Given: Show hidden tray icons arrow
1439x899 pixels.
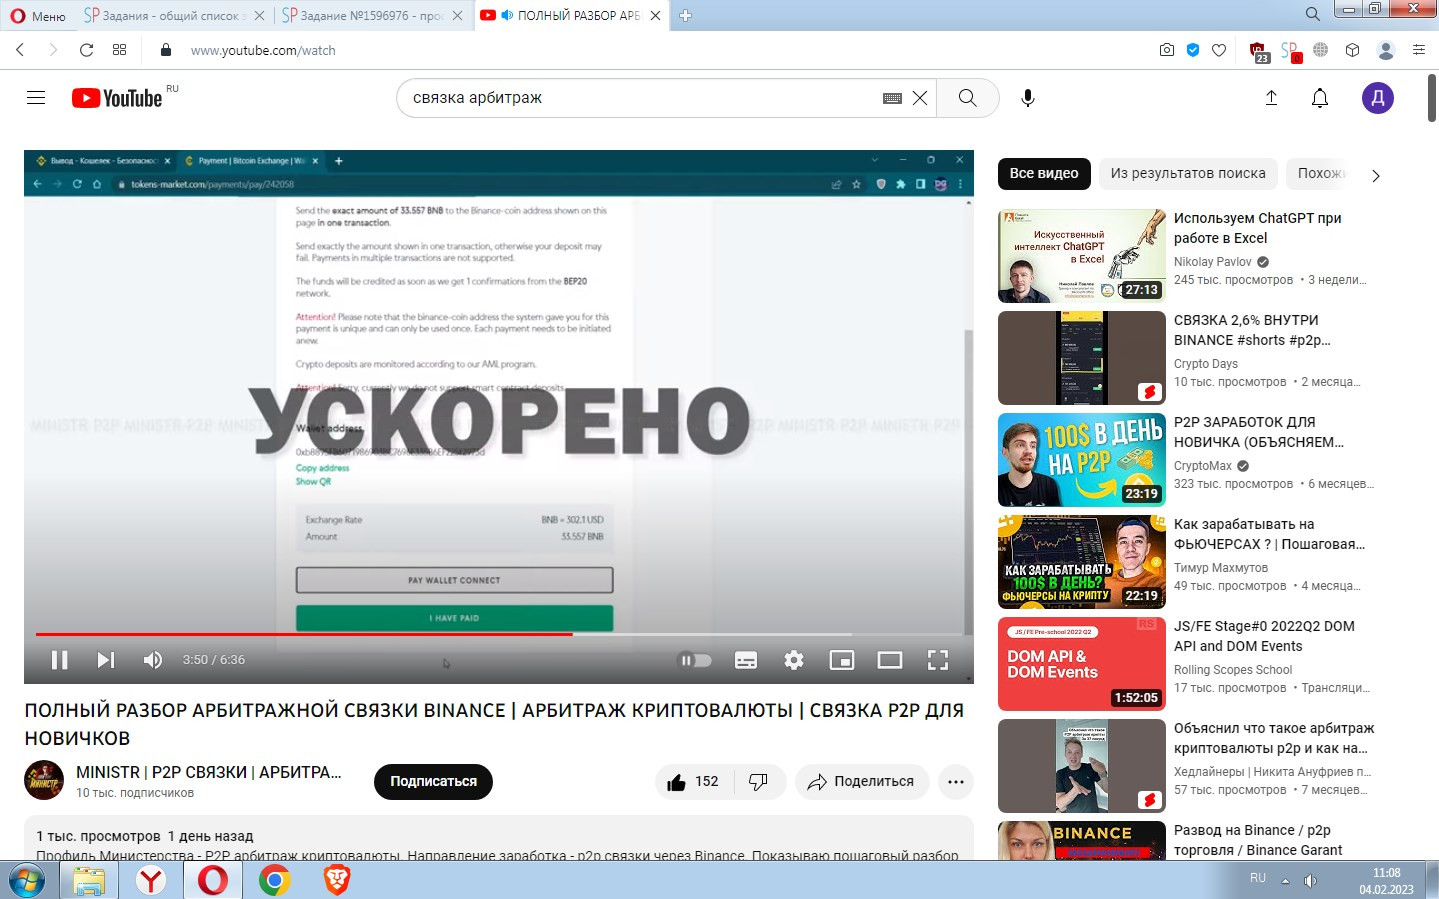Looking at the screenshot, I should 1286,881.
